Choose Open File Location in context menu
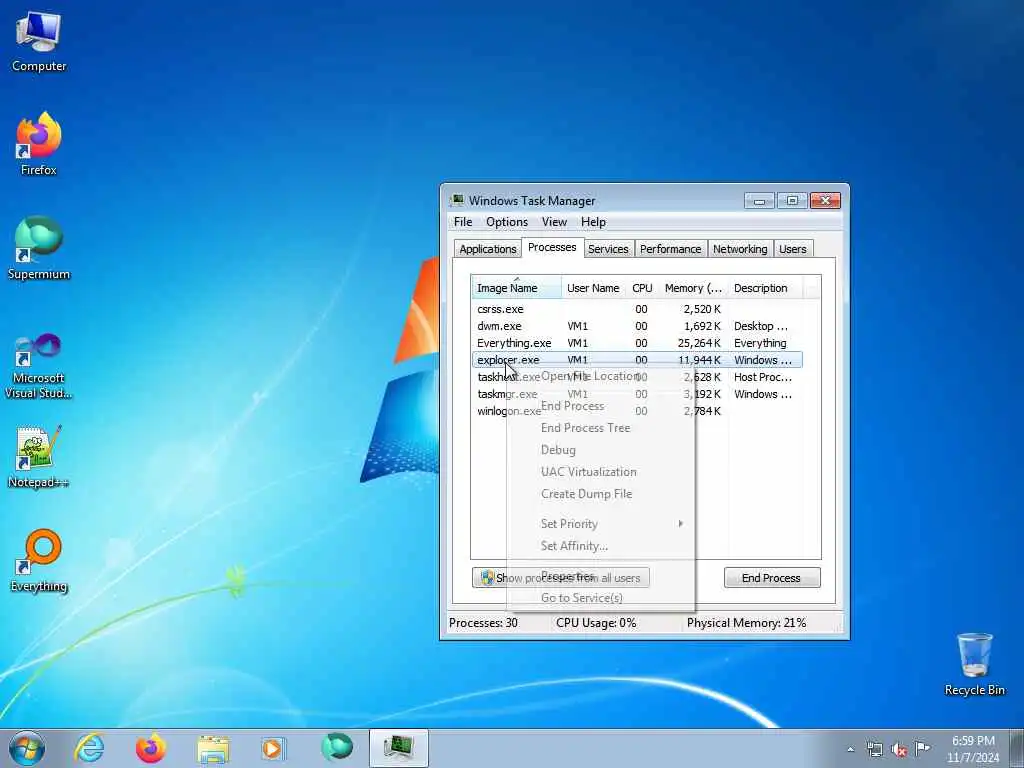 tap(600, 376)
